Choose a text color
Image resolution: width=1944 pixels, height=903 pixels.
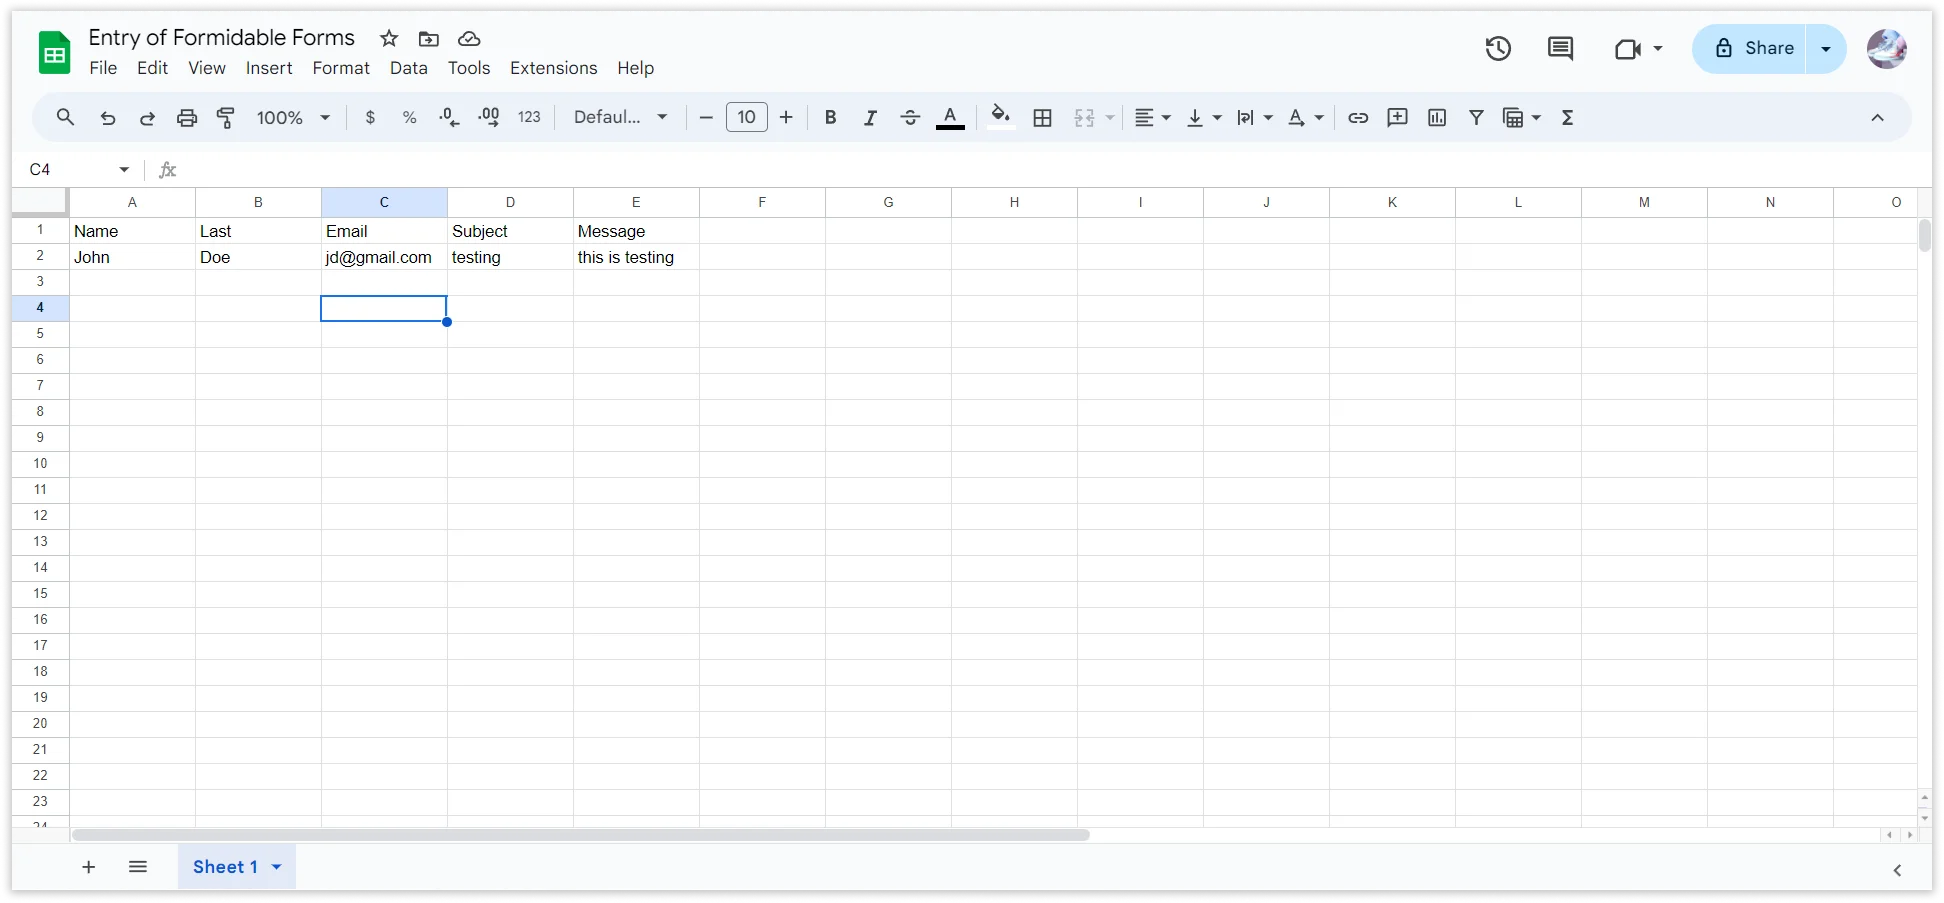(x=949, y=117)
